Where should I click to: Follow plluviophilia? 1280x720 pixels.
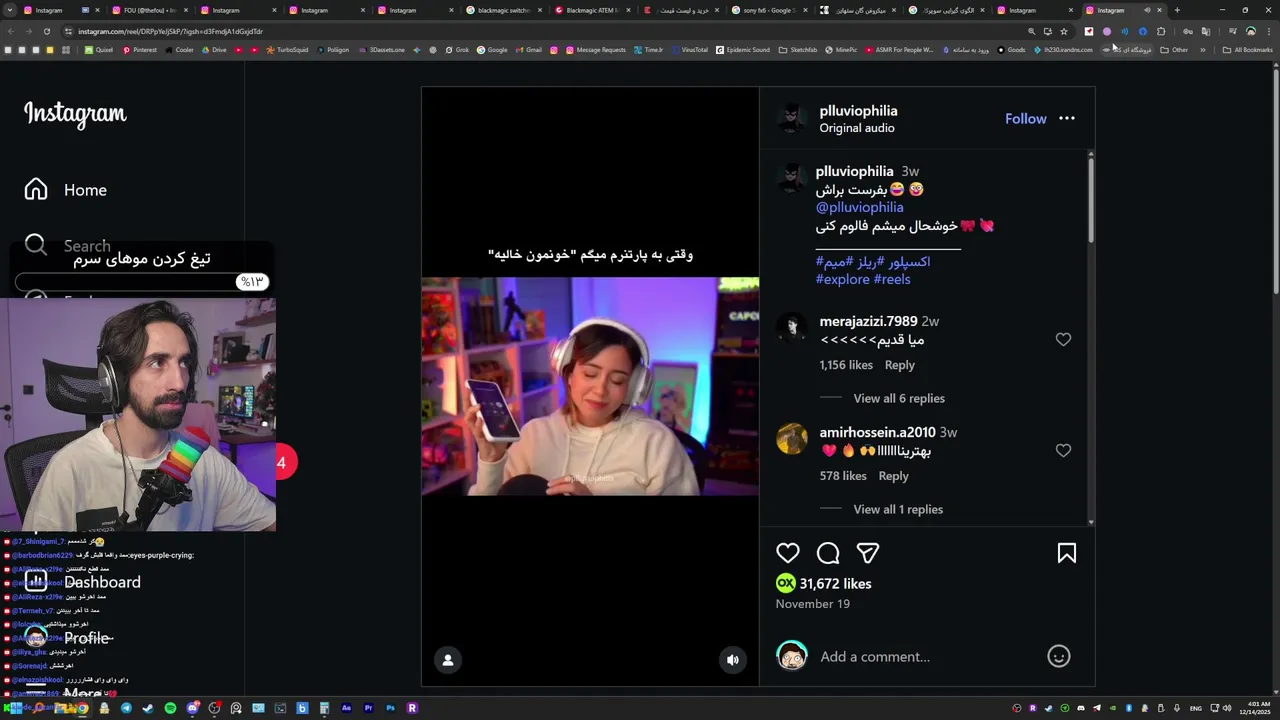[1026, 118]
